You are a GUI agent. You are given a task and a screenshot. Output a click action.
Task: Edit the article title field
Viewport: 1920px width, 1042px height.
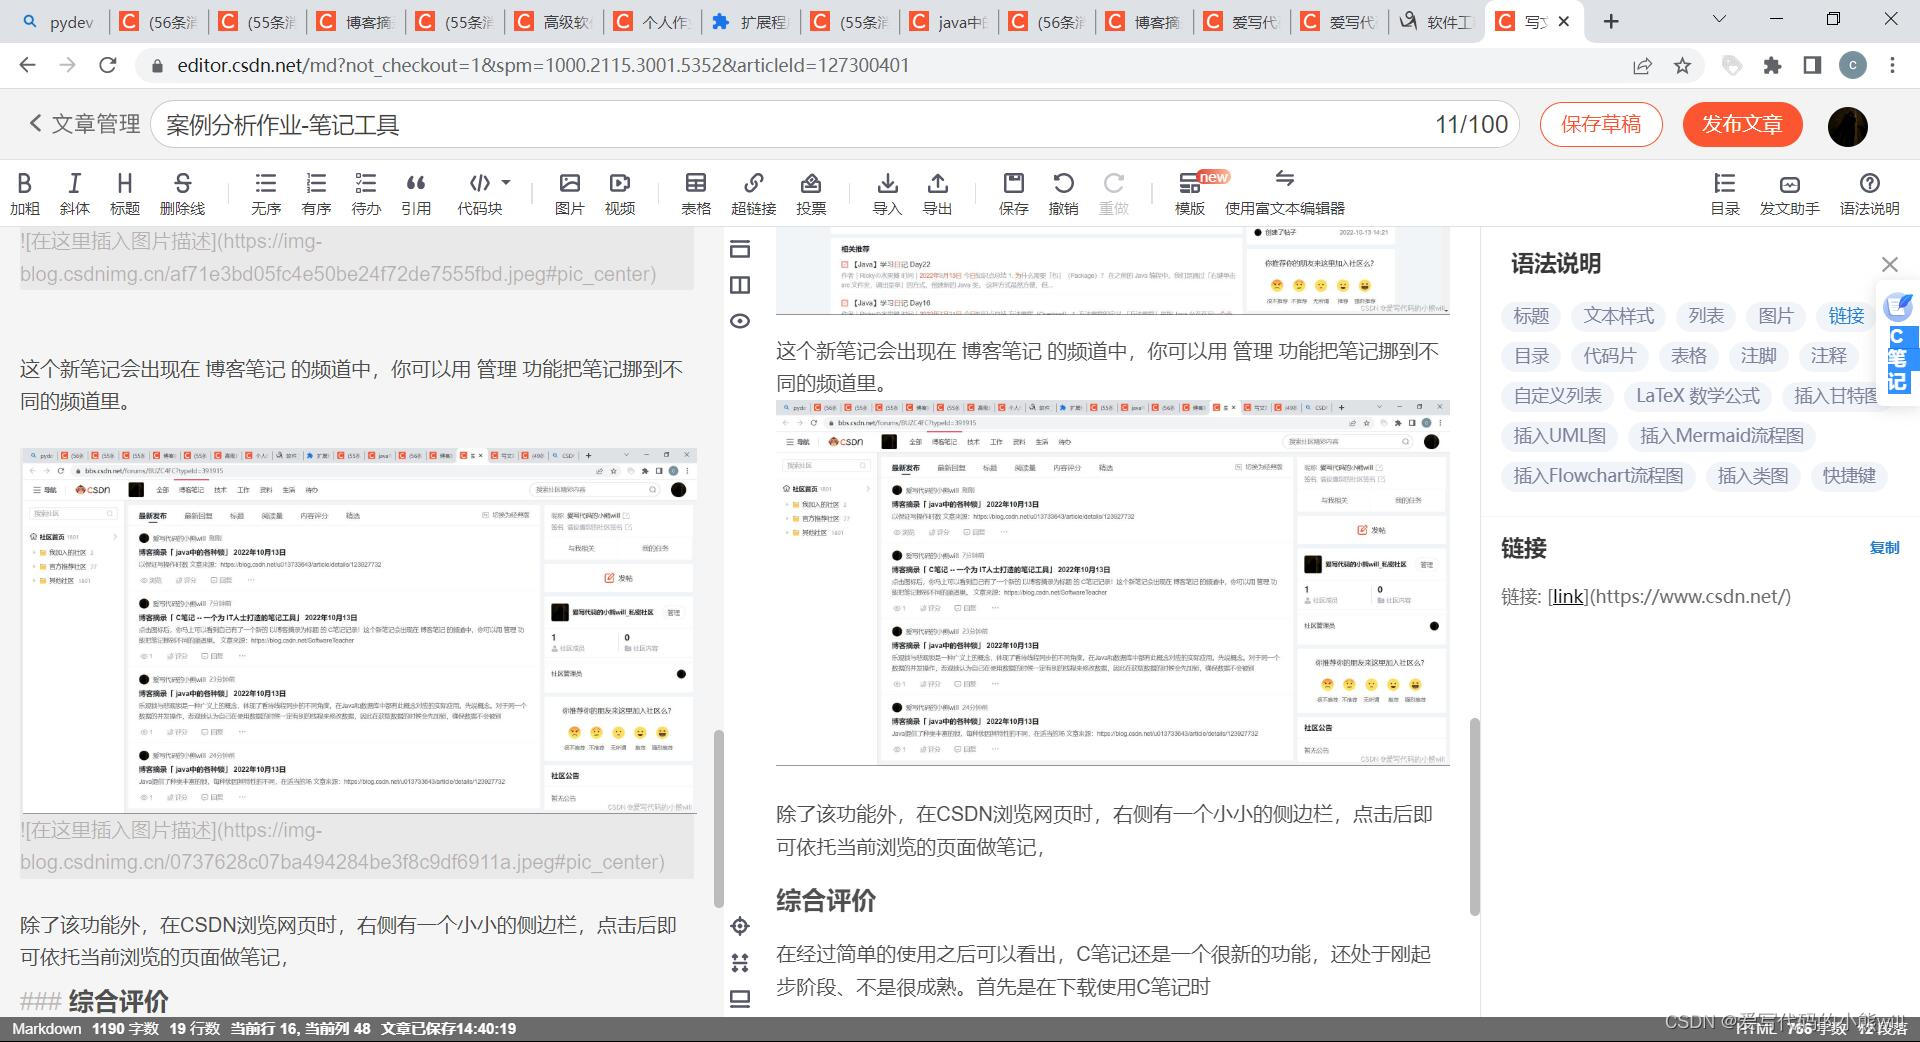pos(835,125)
